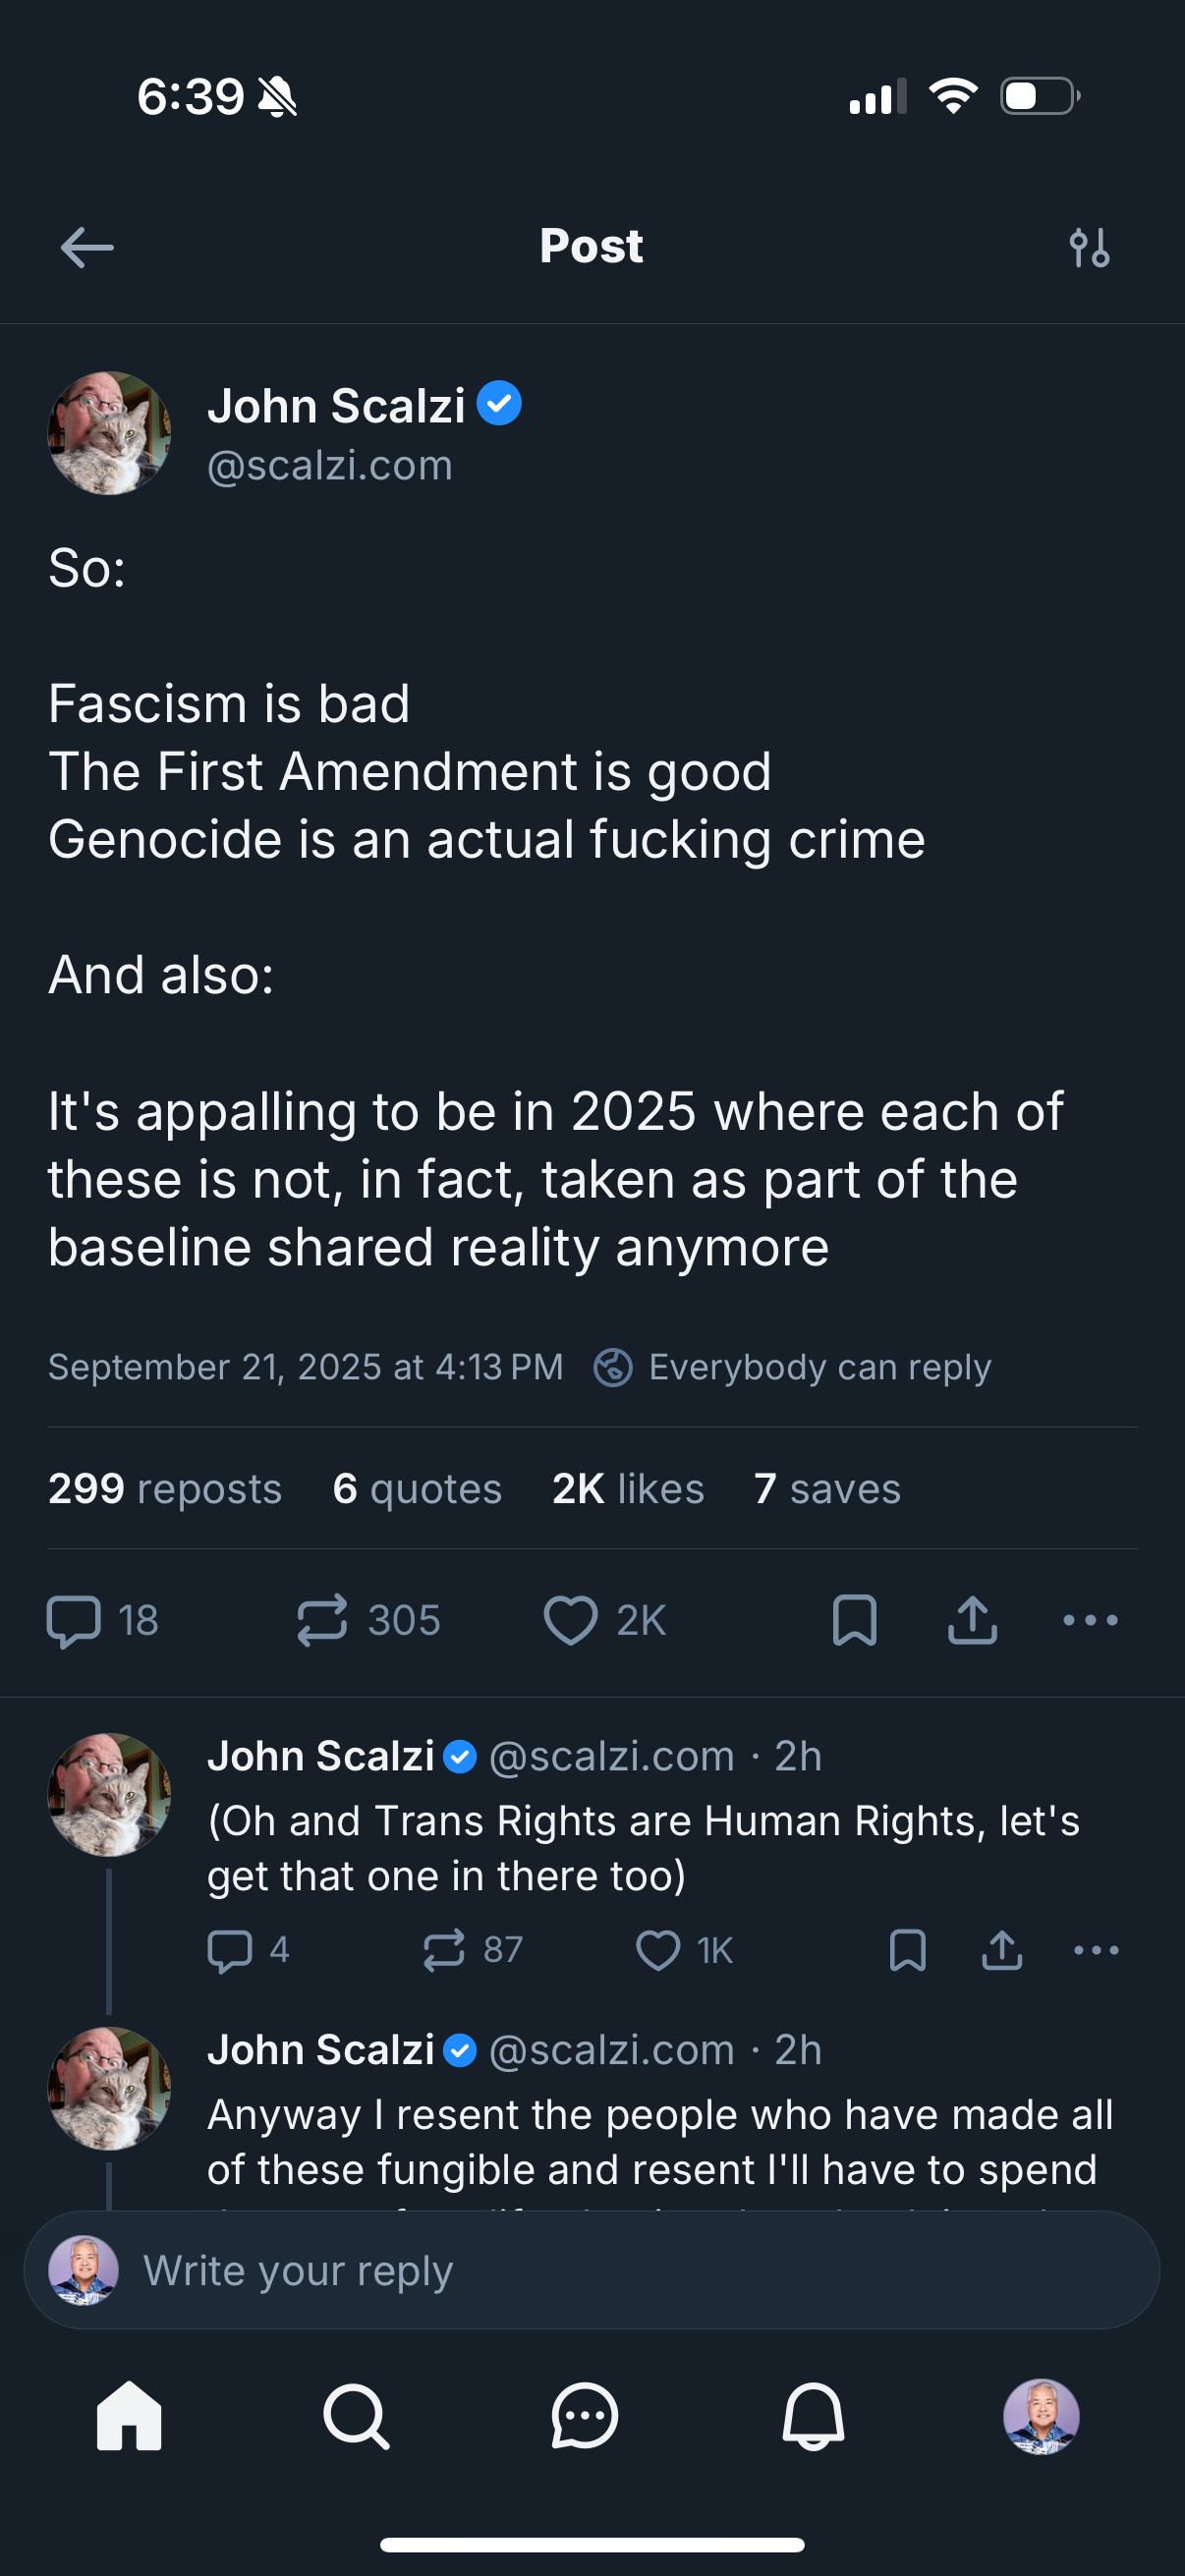Viewport: 1185px width, 2576px height.
Task: Go back using the back arrow
Action: click(x=87, y=247)
